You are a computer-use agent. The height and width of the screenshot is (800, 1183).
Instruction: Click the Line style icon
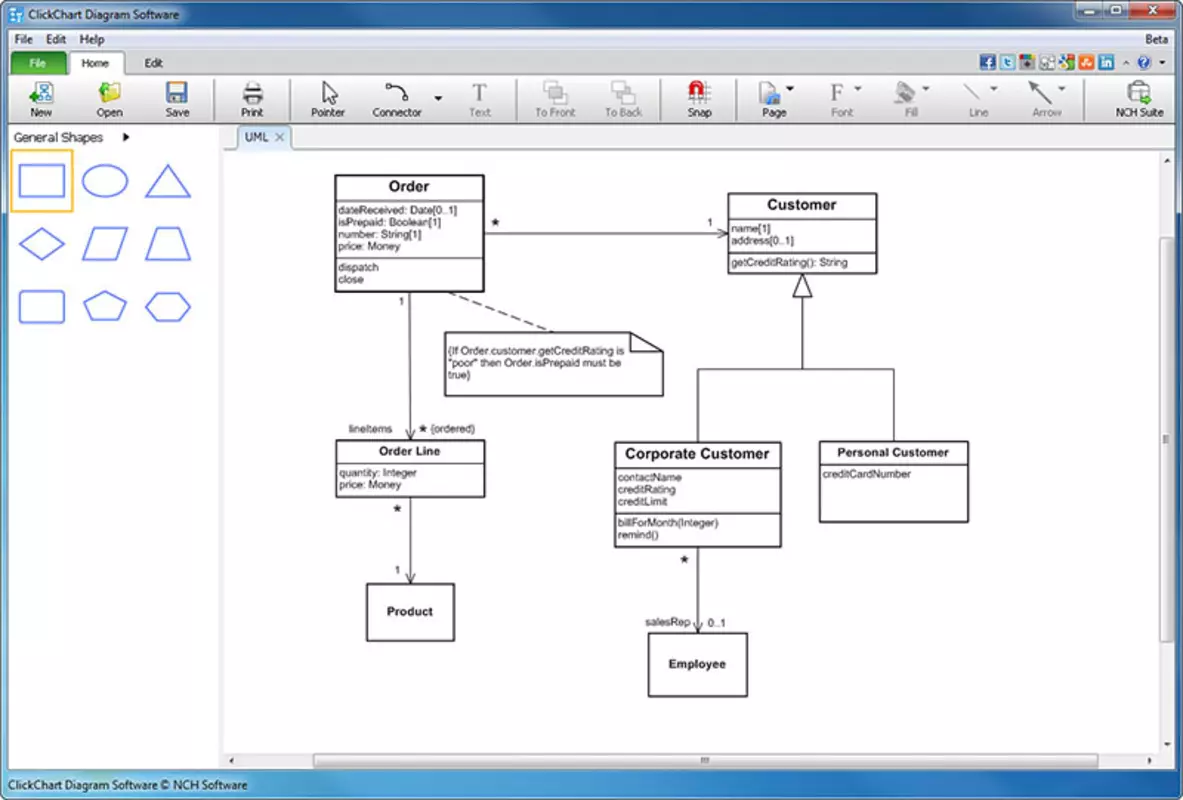[x=976, y=100]
